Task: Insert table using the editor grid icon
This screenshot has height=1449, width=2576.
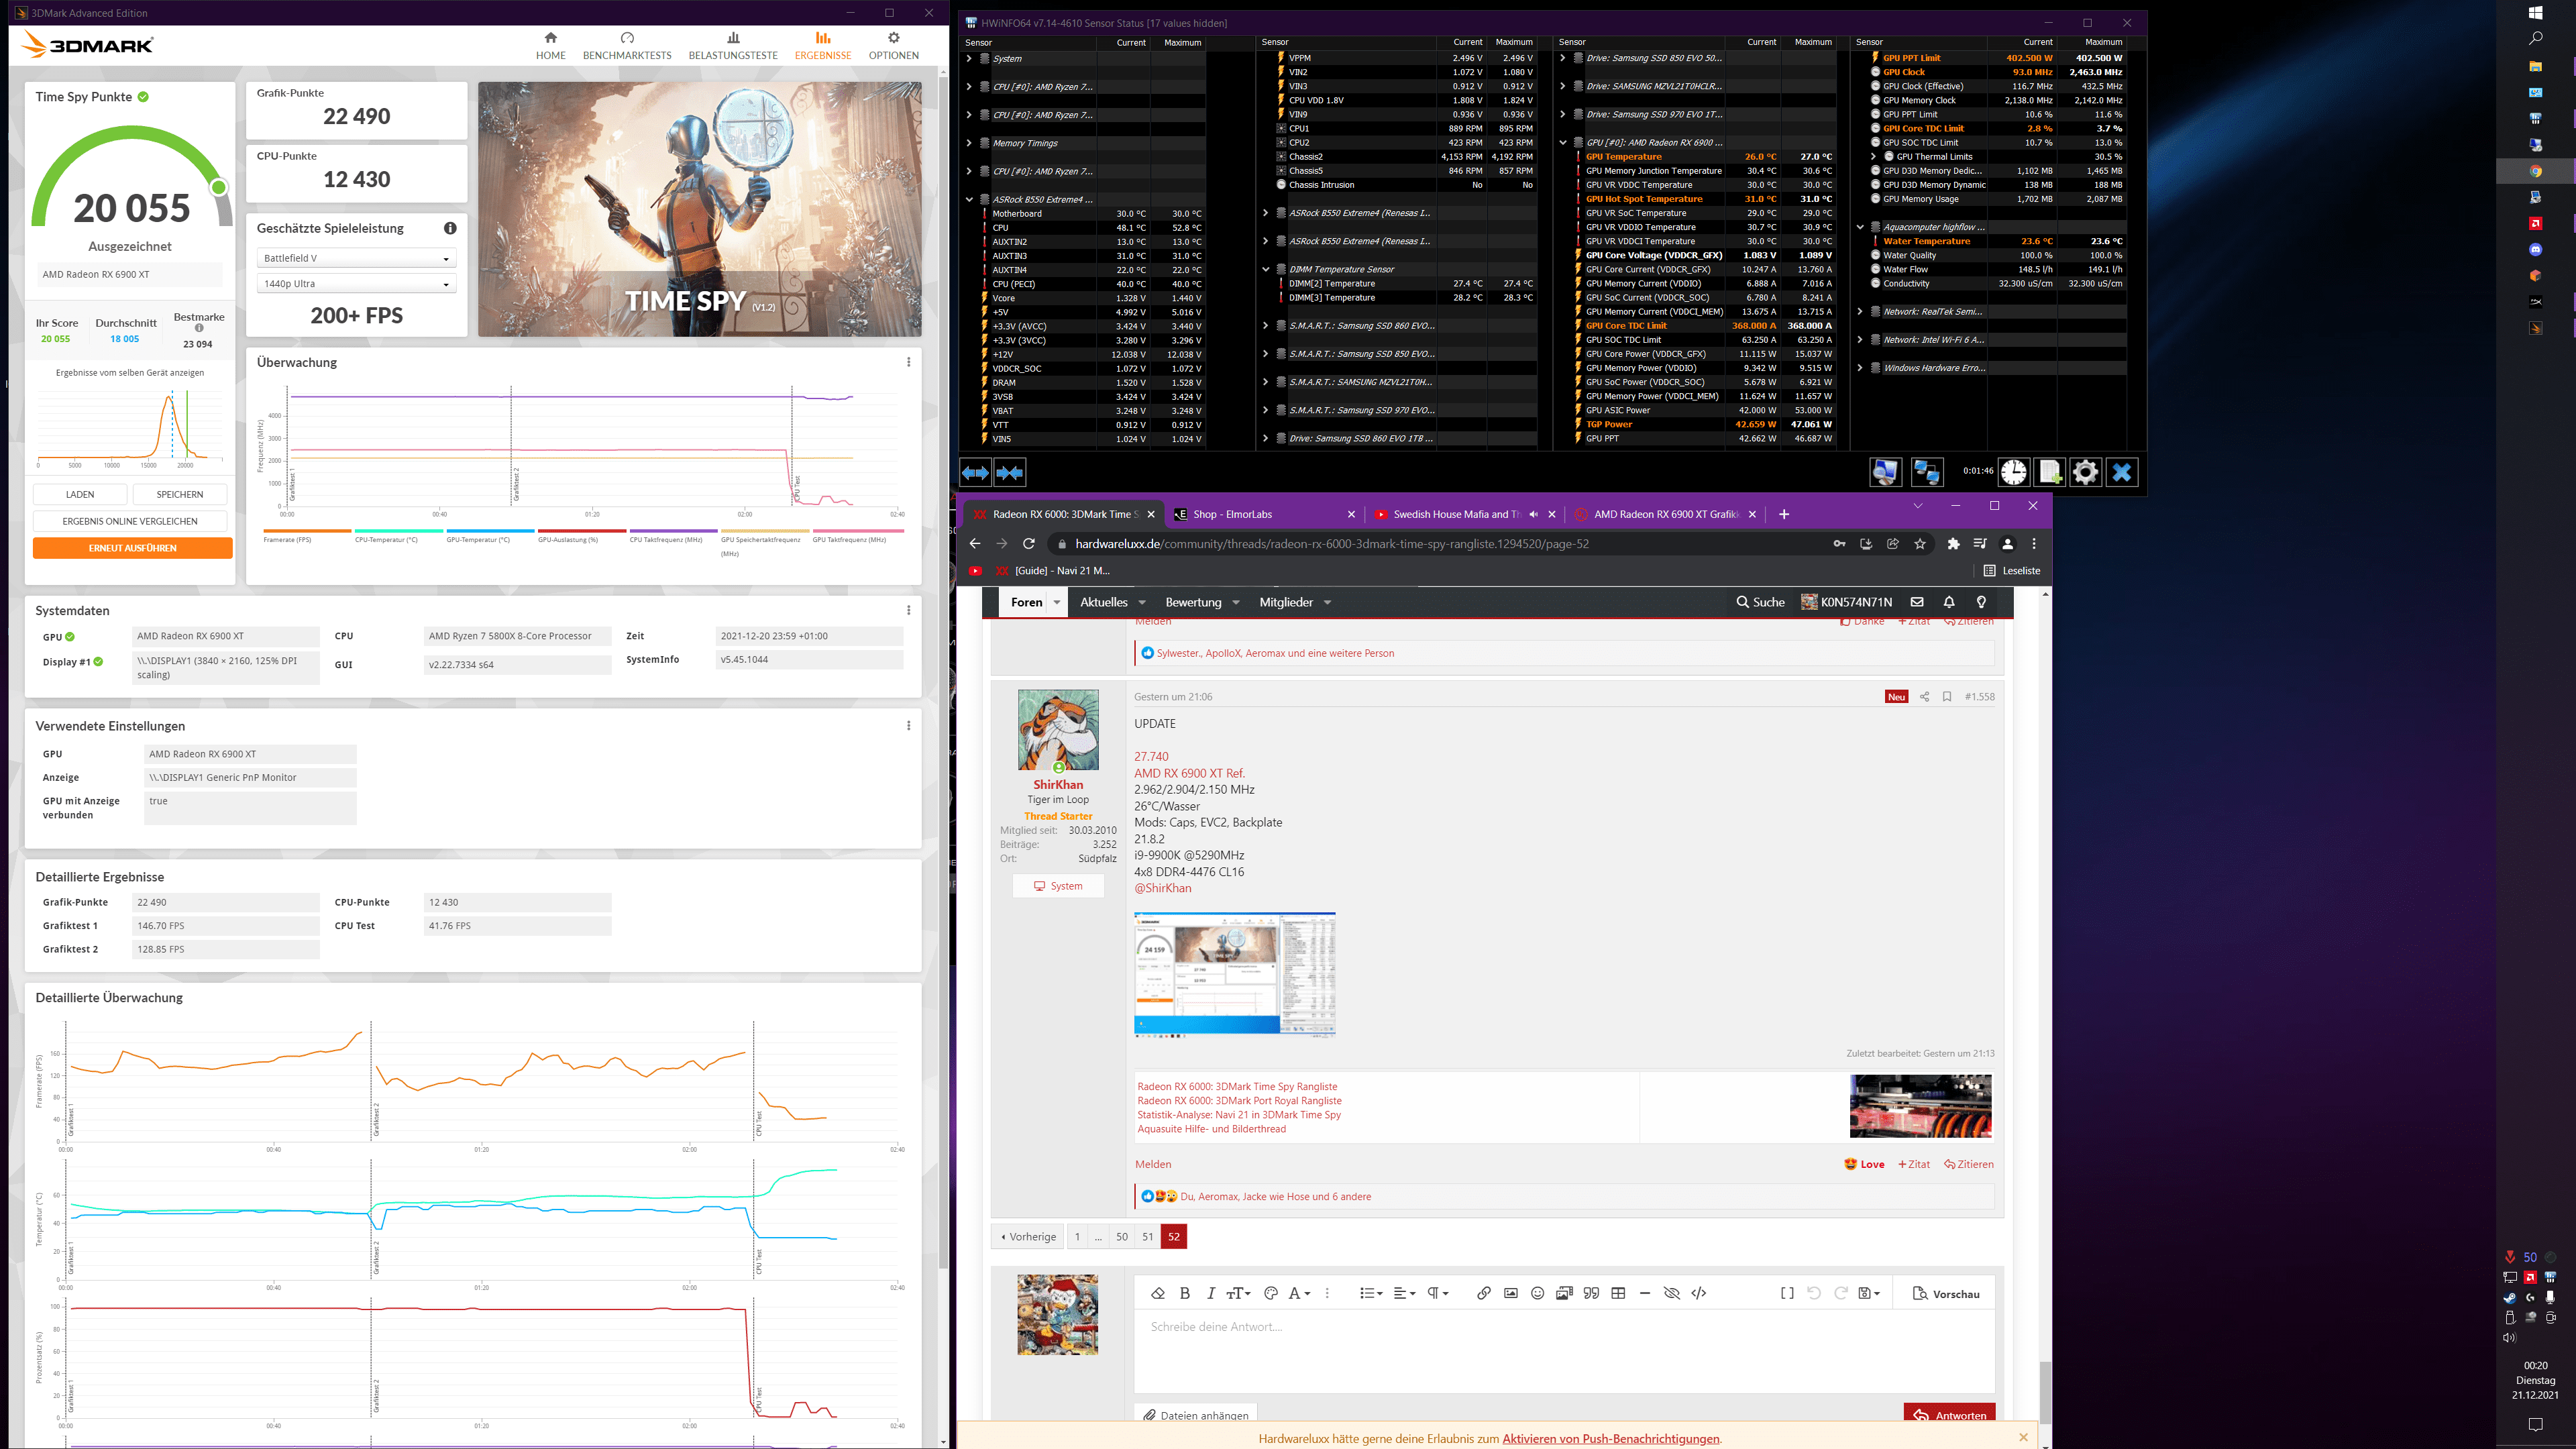Action: pyautogui.click(x=1618, y=1293)
